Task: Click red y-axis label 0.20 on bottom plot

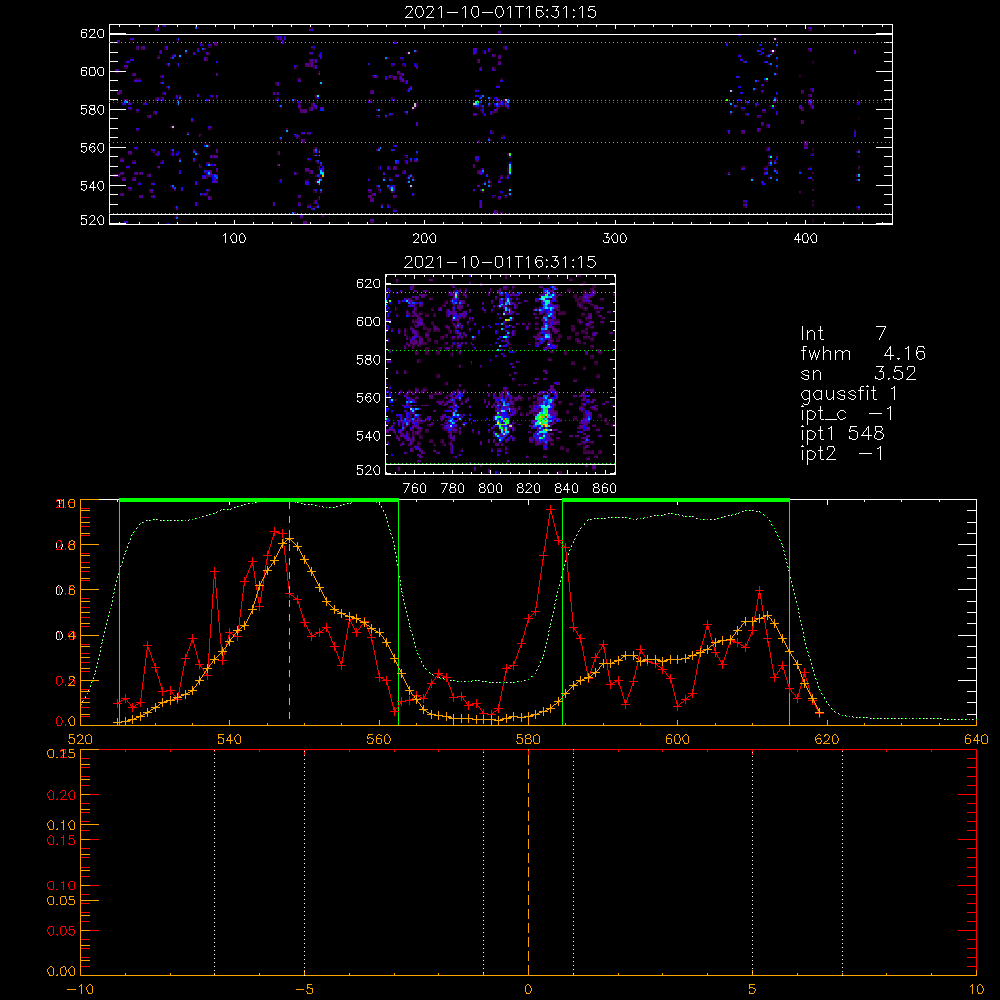Action: [61, 795]
